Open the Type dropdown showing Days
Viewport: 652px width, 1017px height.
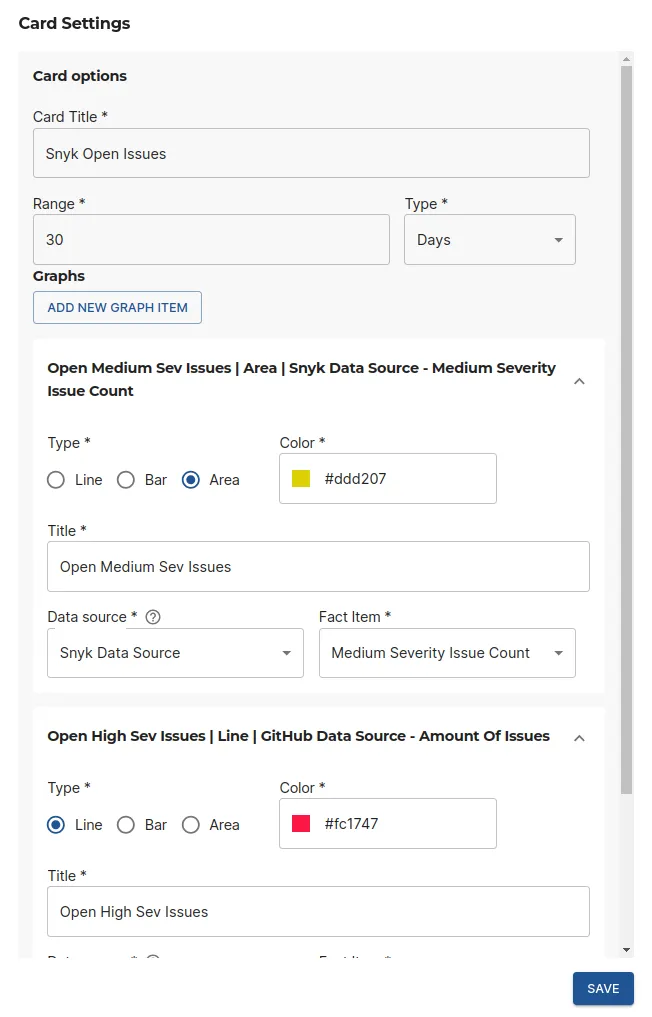[x=489, y=239]
